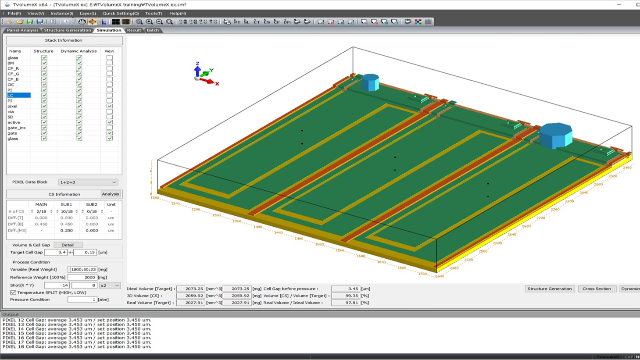This screenshot has height=360, width=640.
Task: Click the Pressure Condition input field
Action: 82,300
